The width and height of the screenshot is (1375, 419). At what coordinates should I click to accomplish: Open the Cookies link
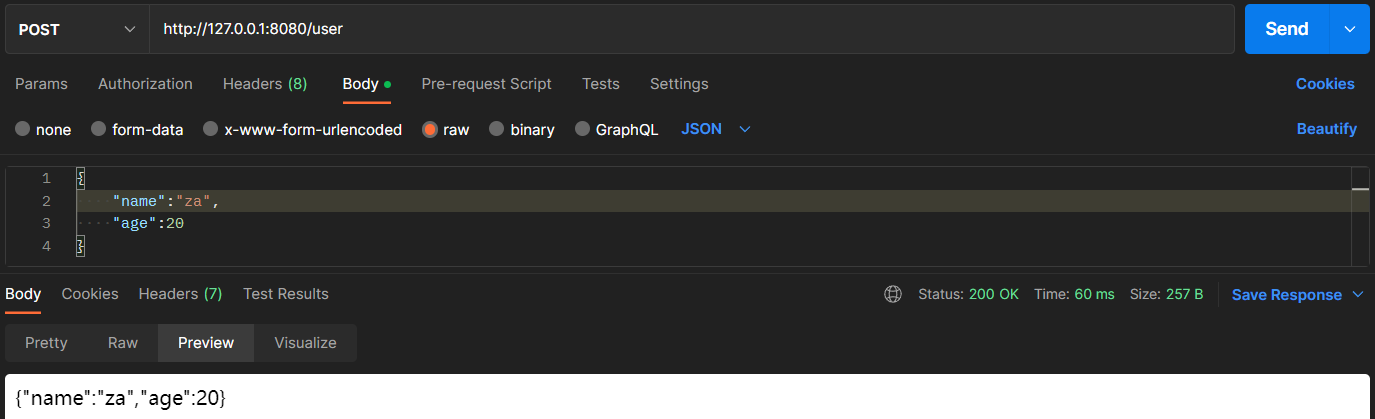point(1325,84)
